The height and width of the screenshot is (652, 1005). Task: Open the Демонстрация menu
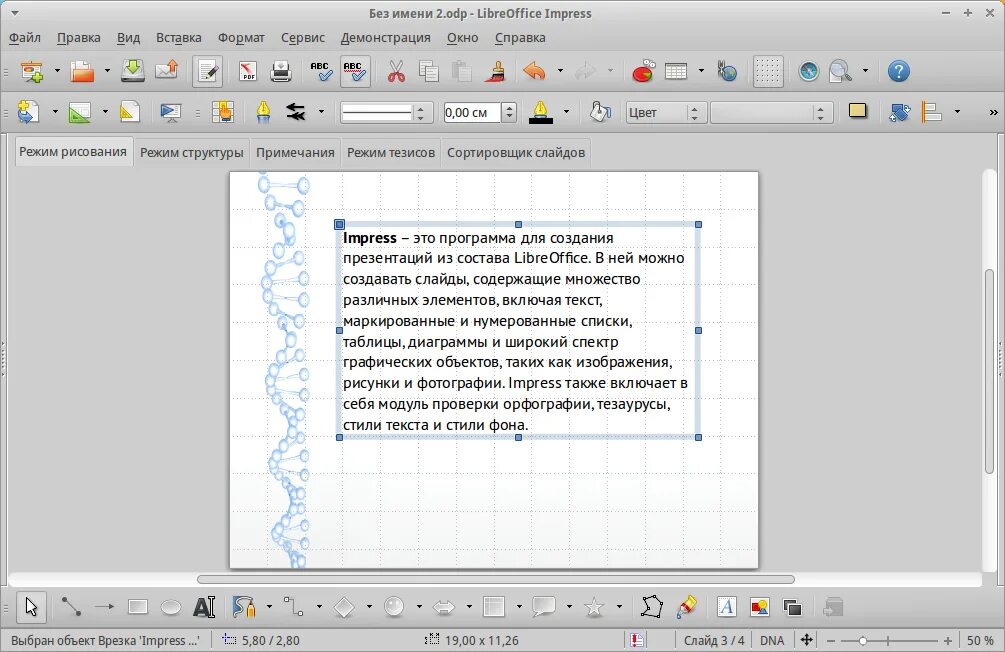385,38
